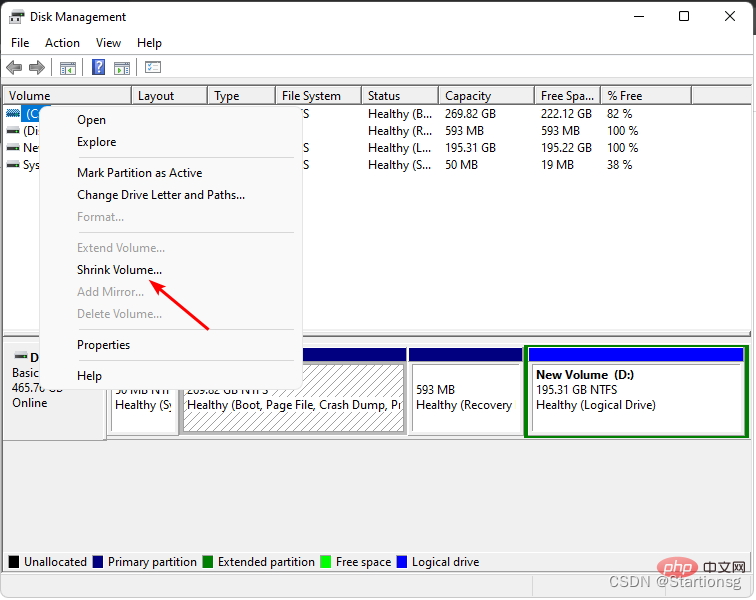The image size is (756, 600).
Task: Sort by the Volume column header
Action: 67,95
